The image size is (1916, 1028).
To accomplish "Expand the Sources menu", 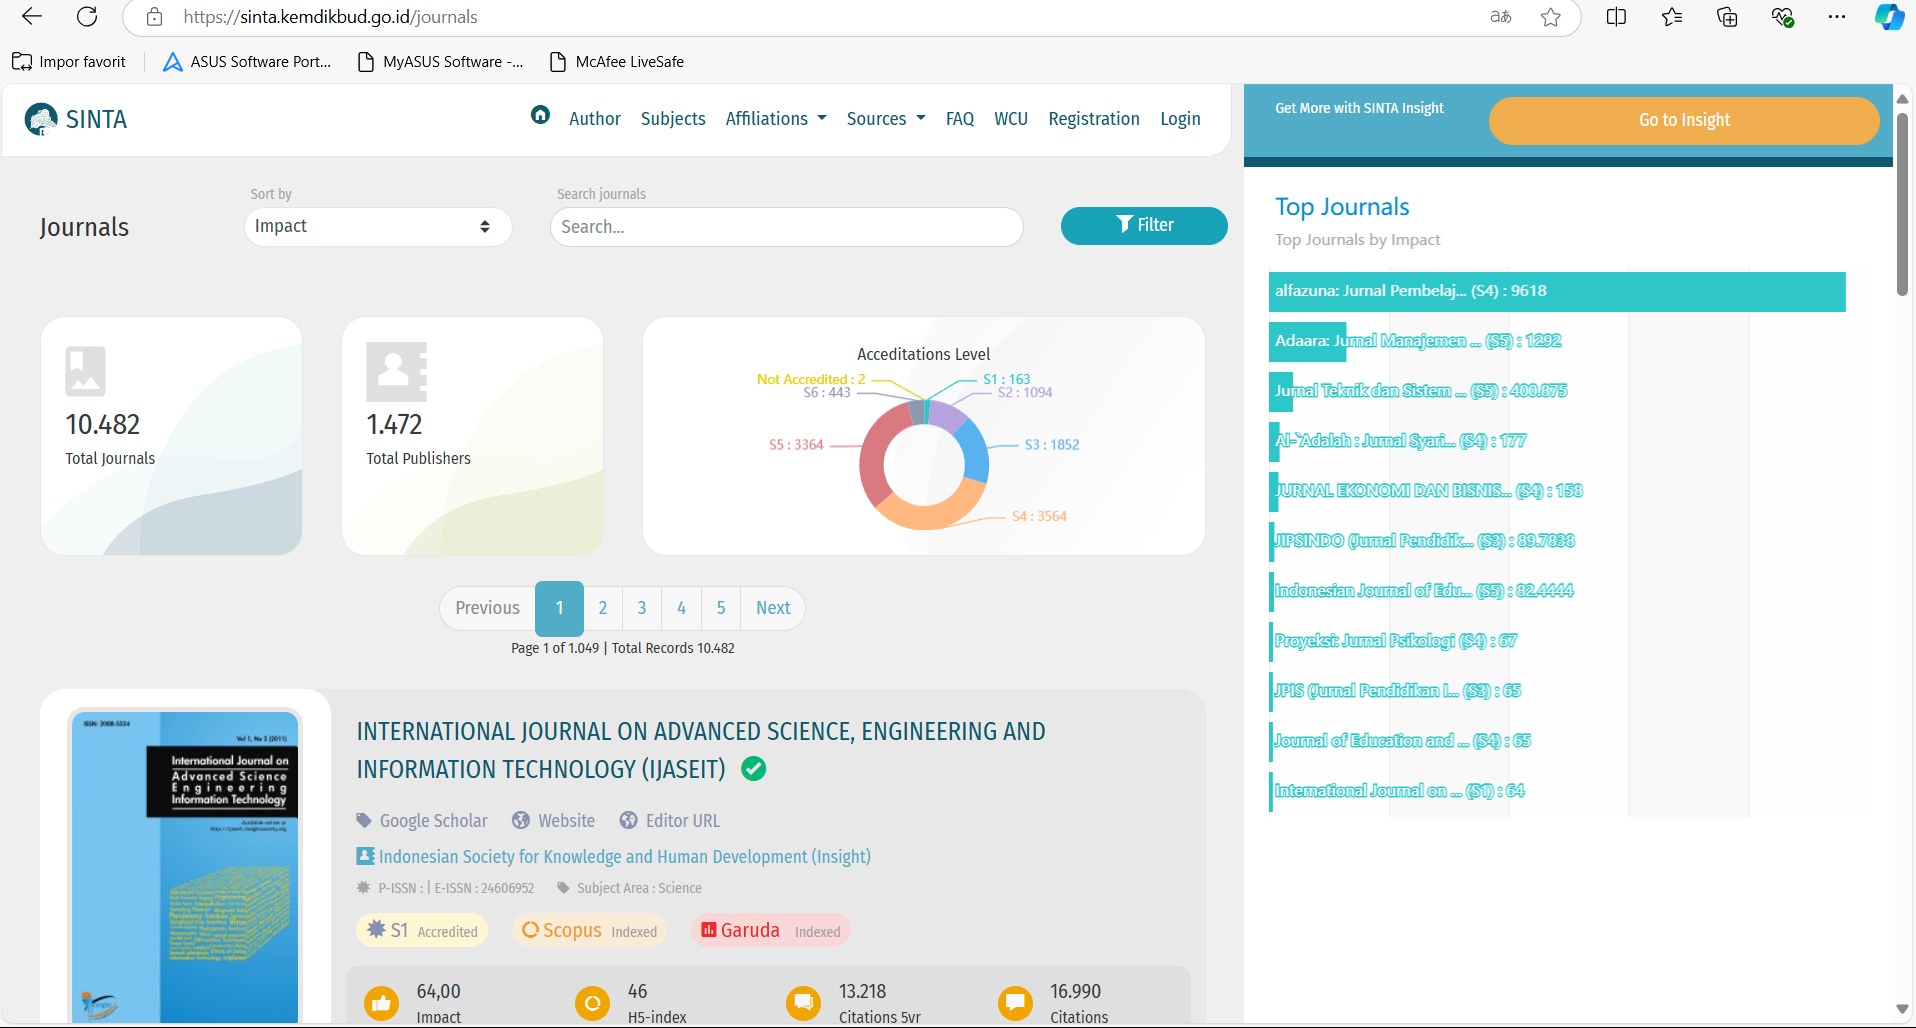I will (x=885, y=119).
